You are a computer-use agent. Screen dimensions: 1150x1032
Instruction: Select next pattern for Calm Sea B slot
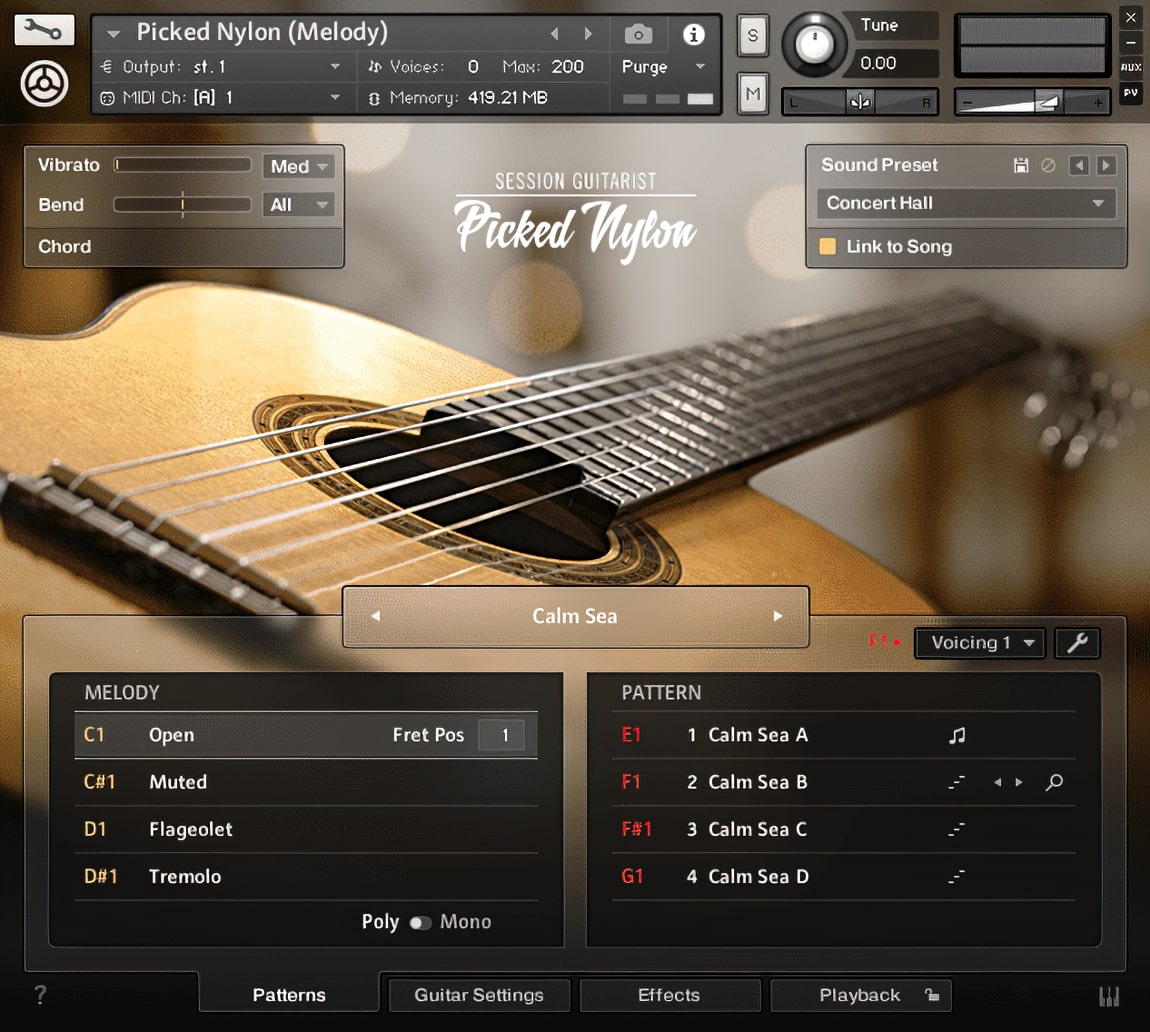(x=1019, y=783)
